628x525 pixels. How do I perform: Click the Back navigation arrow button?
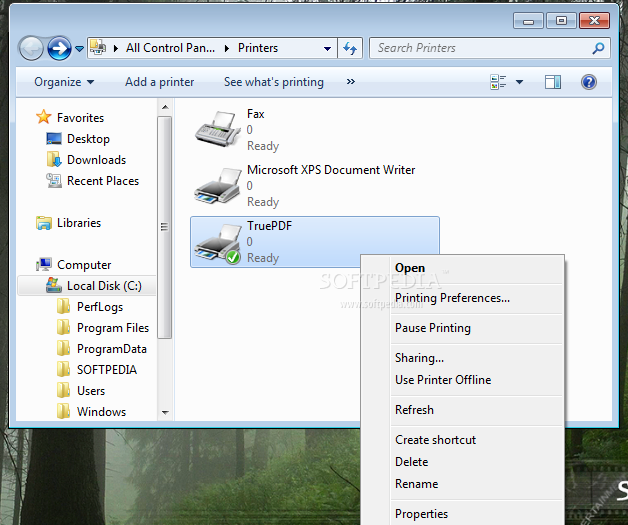tap(31, 48)
